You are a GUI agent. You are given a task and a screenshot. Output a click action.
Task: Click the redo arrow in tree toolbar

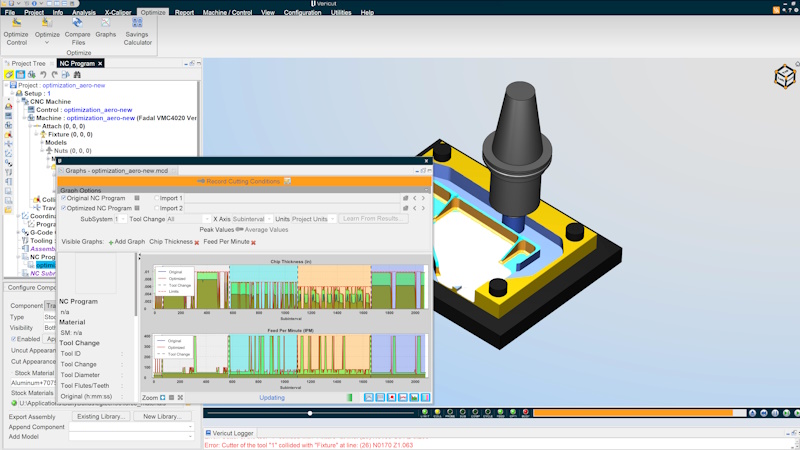point(55,74)
